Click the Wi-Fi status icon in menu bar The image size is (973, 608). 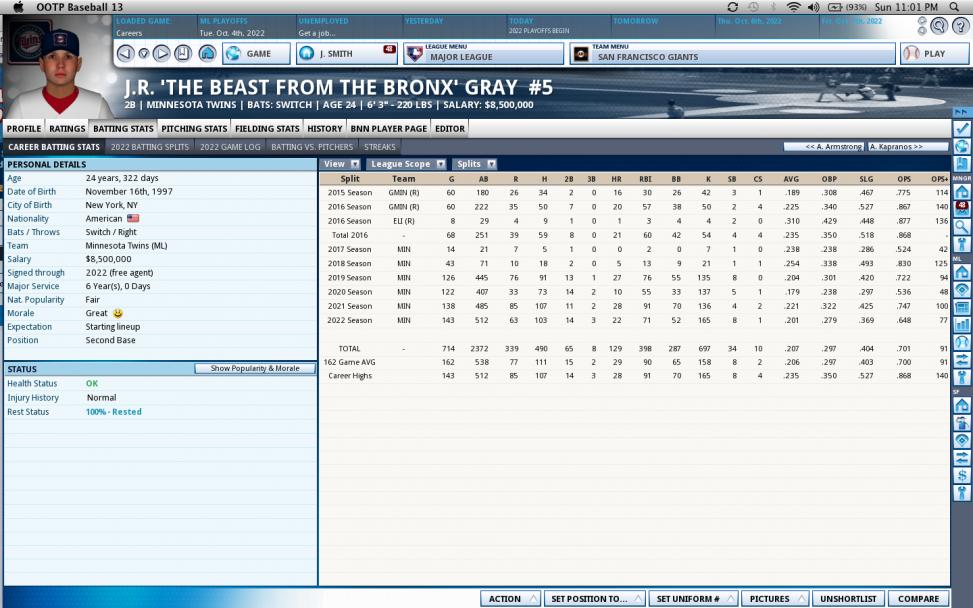point(793,7)
